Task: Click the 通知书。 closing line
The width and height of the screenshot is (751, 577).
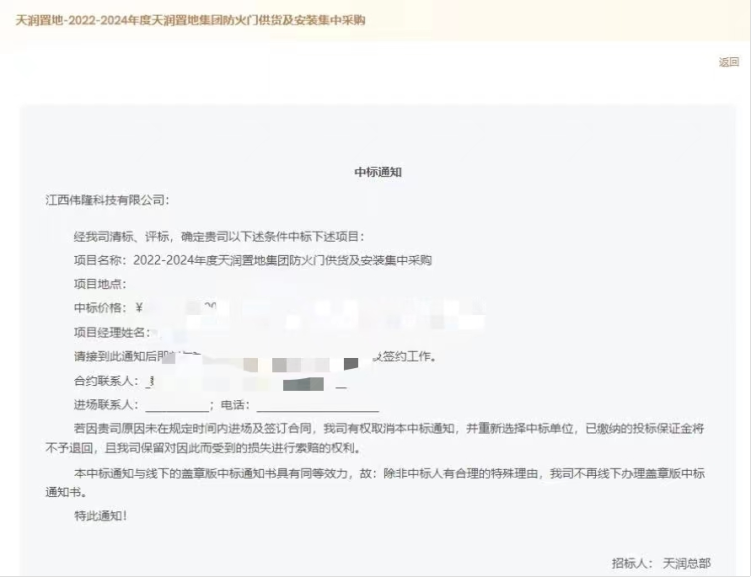Action: tap(67, 492)
